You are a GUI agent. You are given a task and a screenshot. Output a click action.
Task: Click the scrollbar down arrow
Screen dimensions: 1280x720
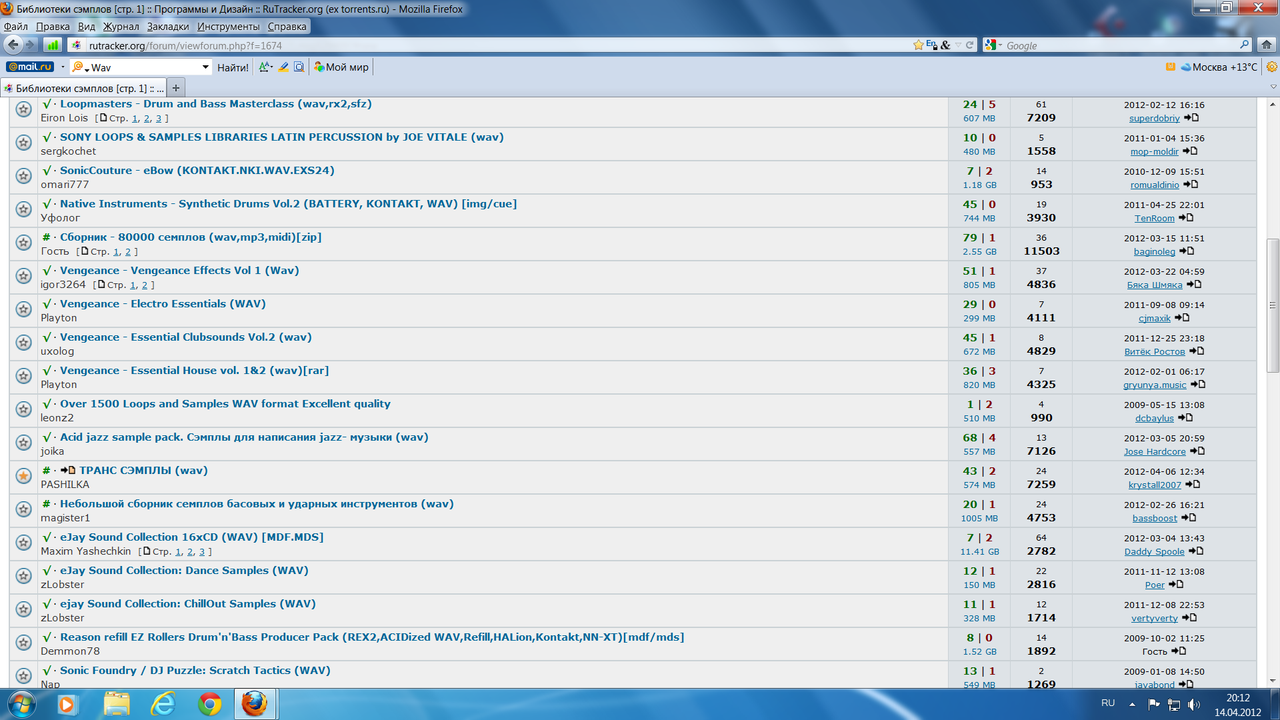pyautogui.click(x=1273, y=680)
